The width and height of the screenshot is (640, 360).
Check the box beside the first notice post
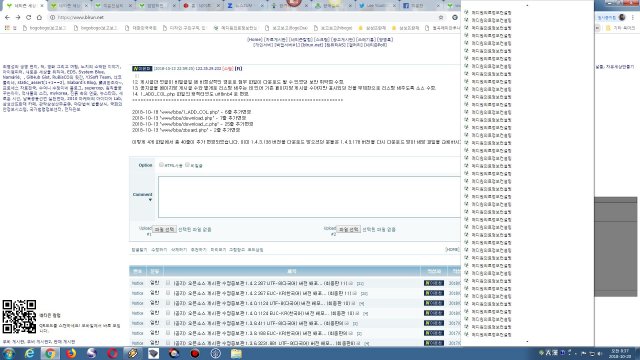[168, 282]
